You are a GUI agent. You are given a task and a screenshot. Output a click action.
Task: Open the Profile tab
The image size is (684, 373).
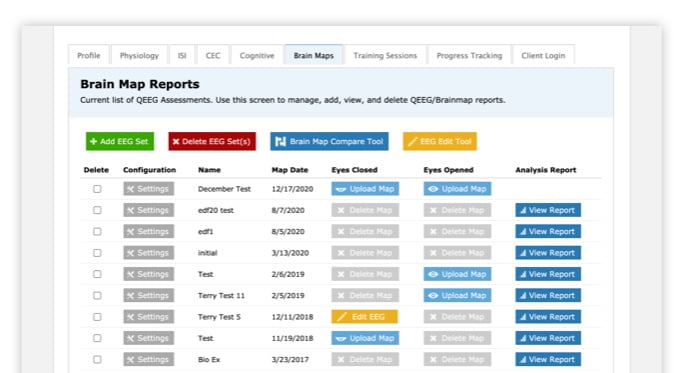[89, 56]
